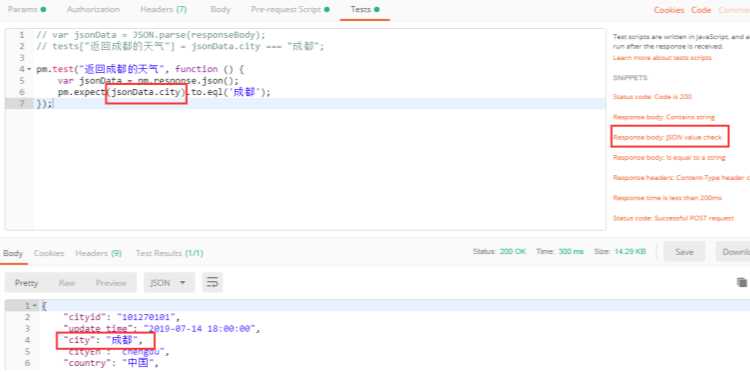Insert snippet Status code: Code is 200
Screen dimensions: 750x372
[652, 97]
